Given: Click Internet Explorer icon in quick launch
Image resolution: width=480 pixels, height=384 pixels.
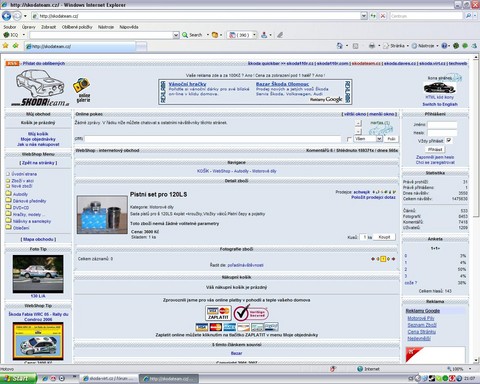Looking at the screenshot, I should pyautogui.click(x=45, y=378).
